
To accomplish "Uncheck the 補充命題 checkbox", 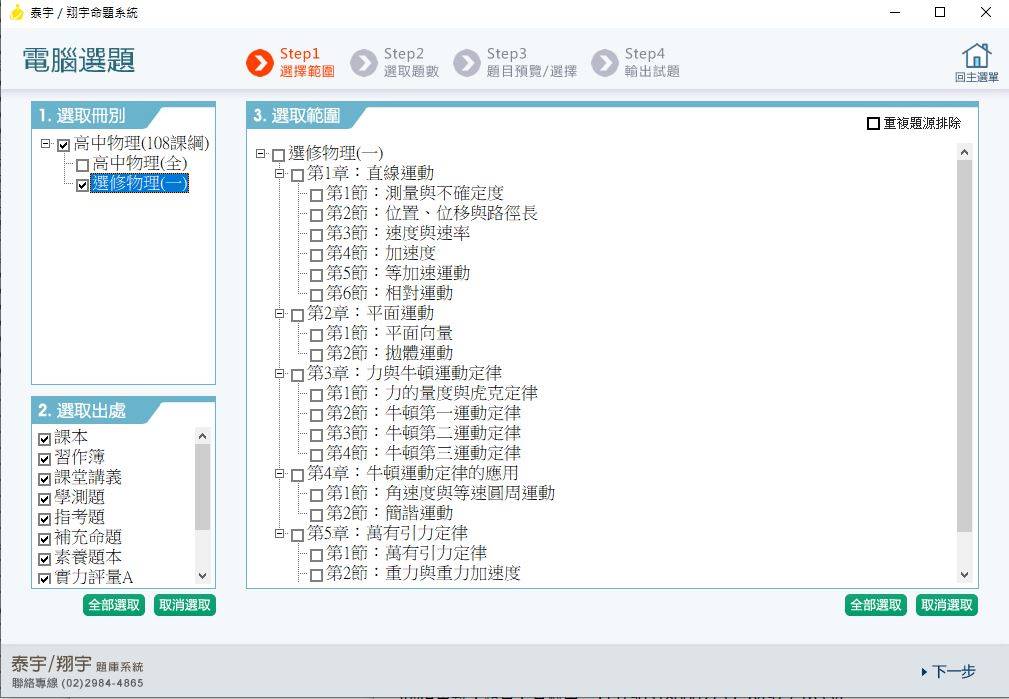I will (44, 539).
